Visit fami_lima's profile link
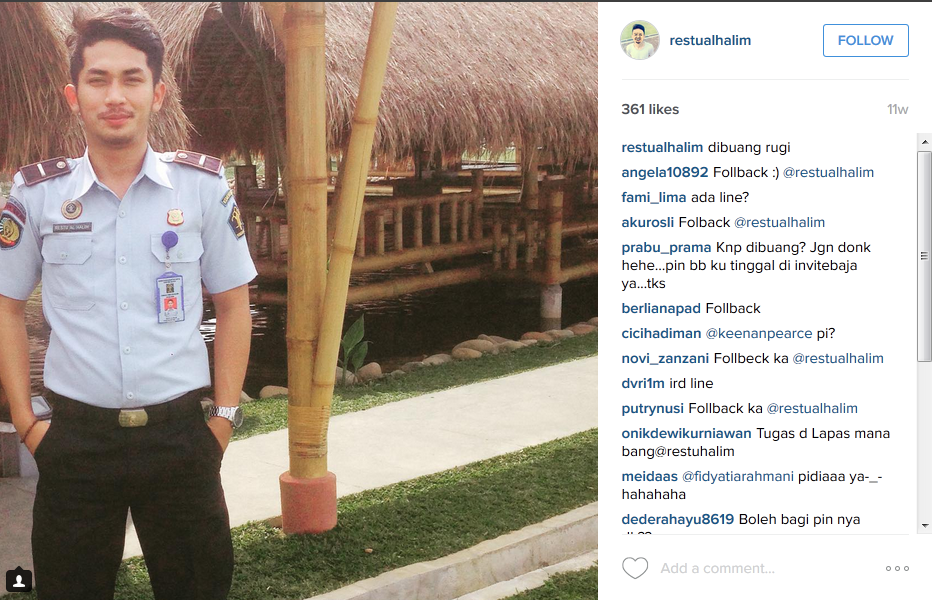Viewport: 932px width, 600px height. point(654,197)
